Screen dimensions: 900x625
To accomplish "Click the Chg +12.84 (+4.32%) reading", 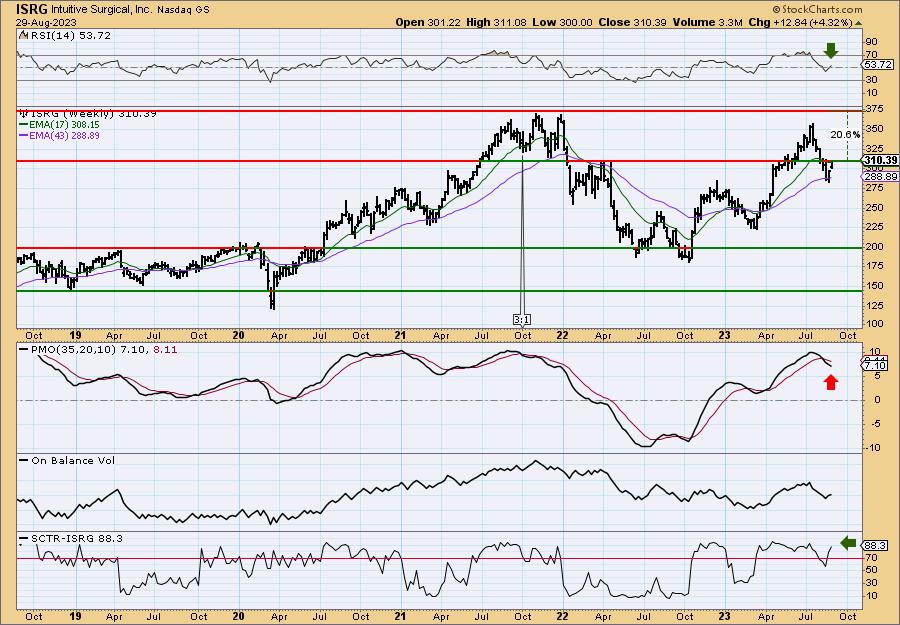I will point(801,22).
